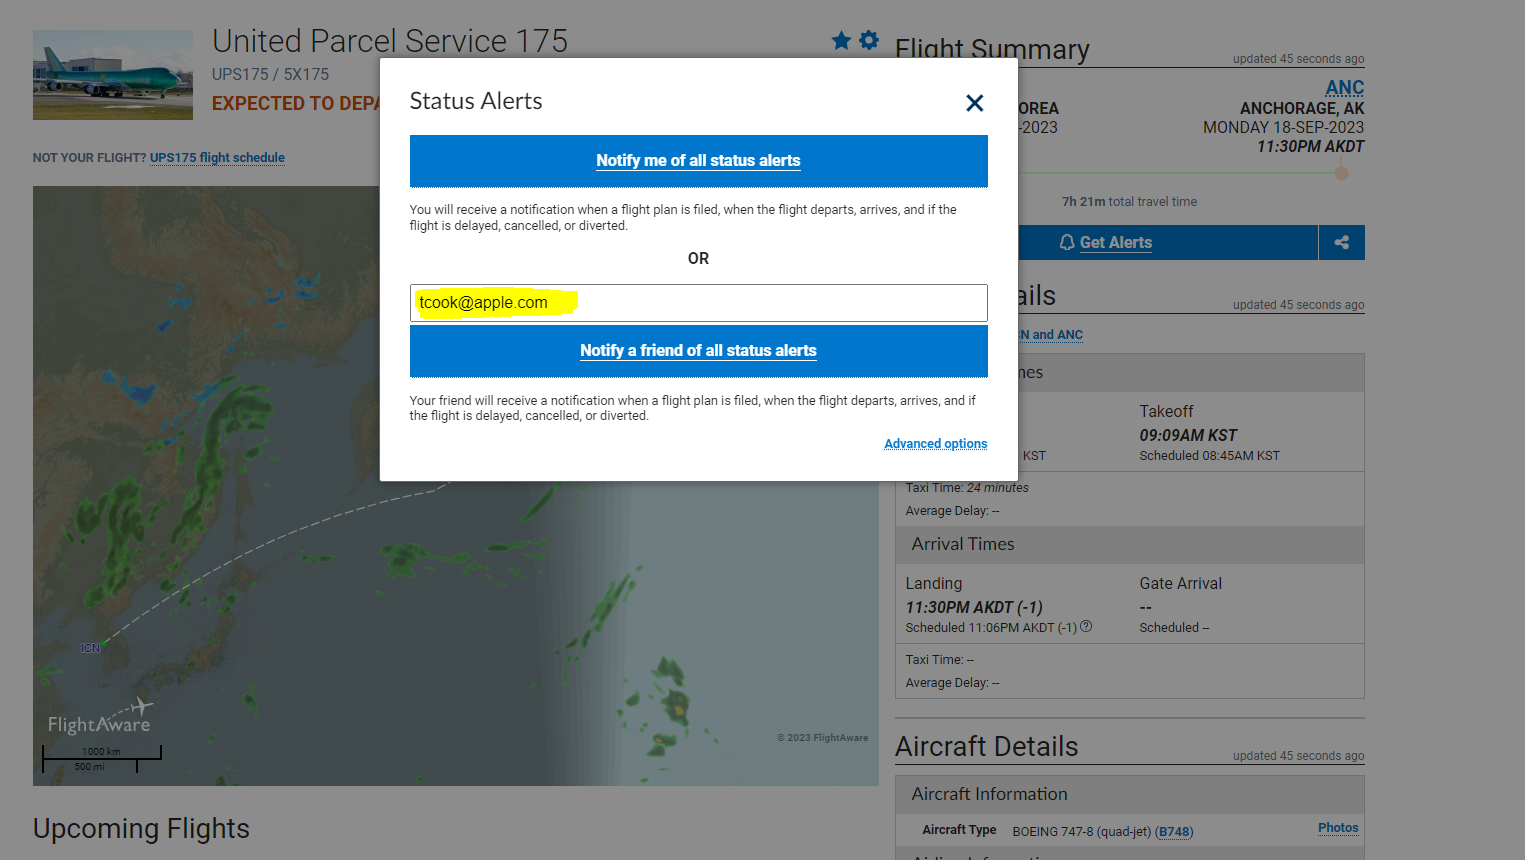The image size is (1525, 860).
Task: Click Notify me of all status alerts
Action: 698,161
